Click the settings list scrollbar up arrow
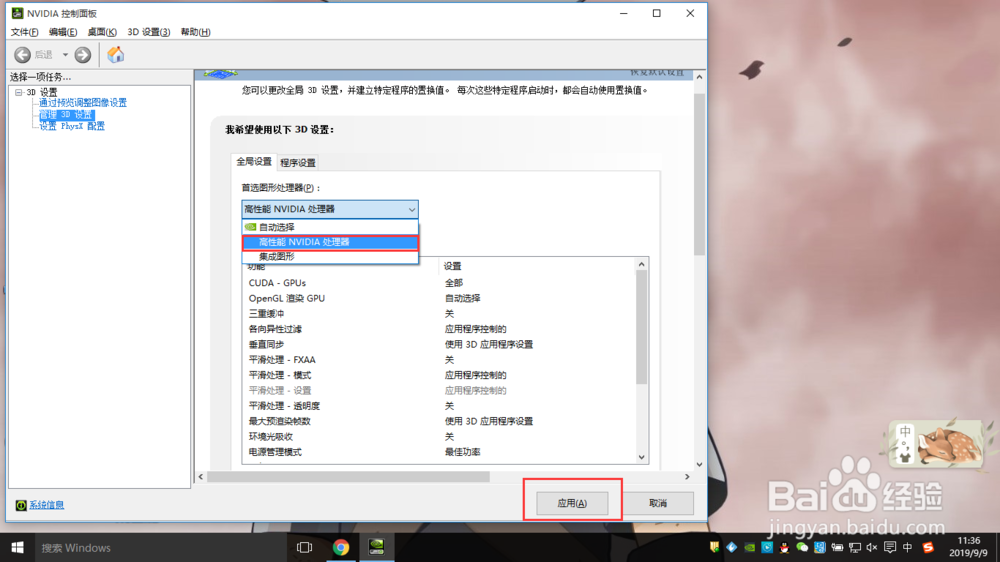The image size is (1000, 562). coord(642,264)
